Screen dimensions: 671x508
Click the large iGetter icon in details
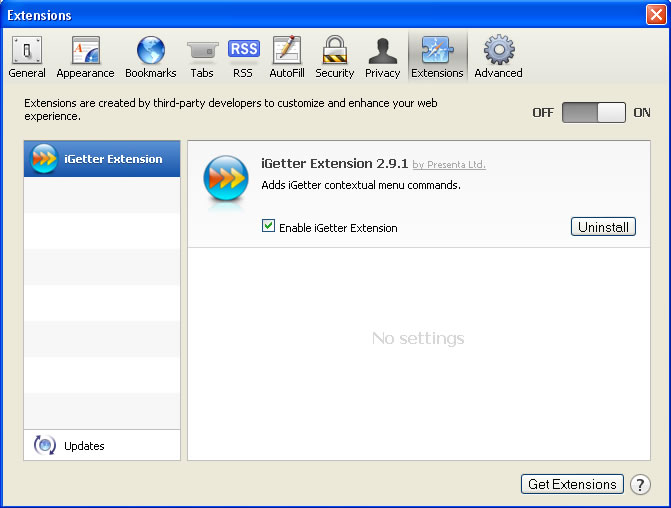226,179
